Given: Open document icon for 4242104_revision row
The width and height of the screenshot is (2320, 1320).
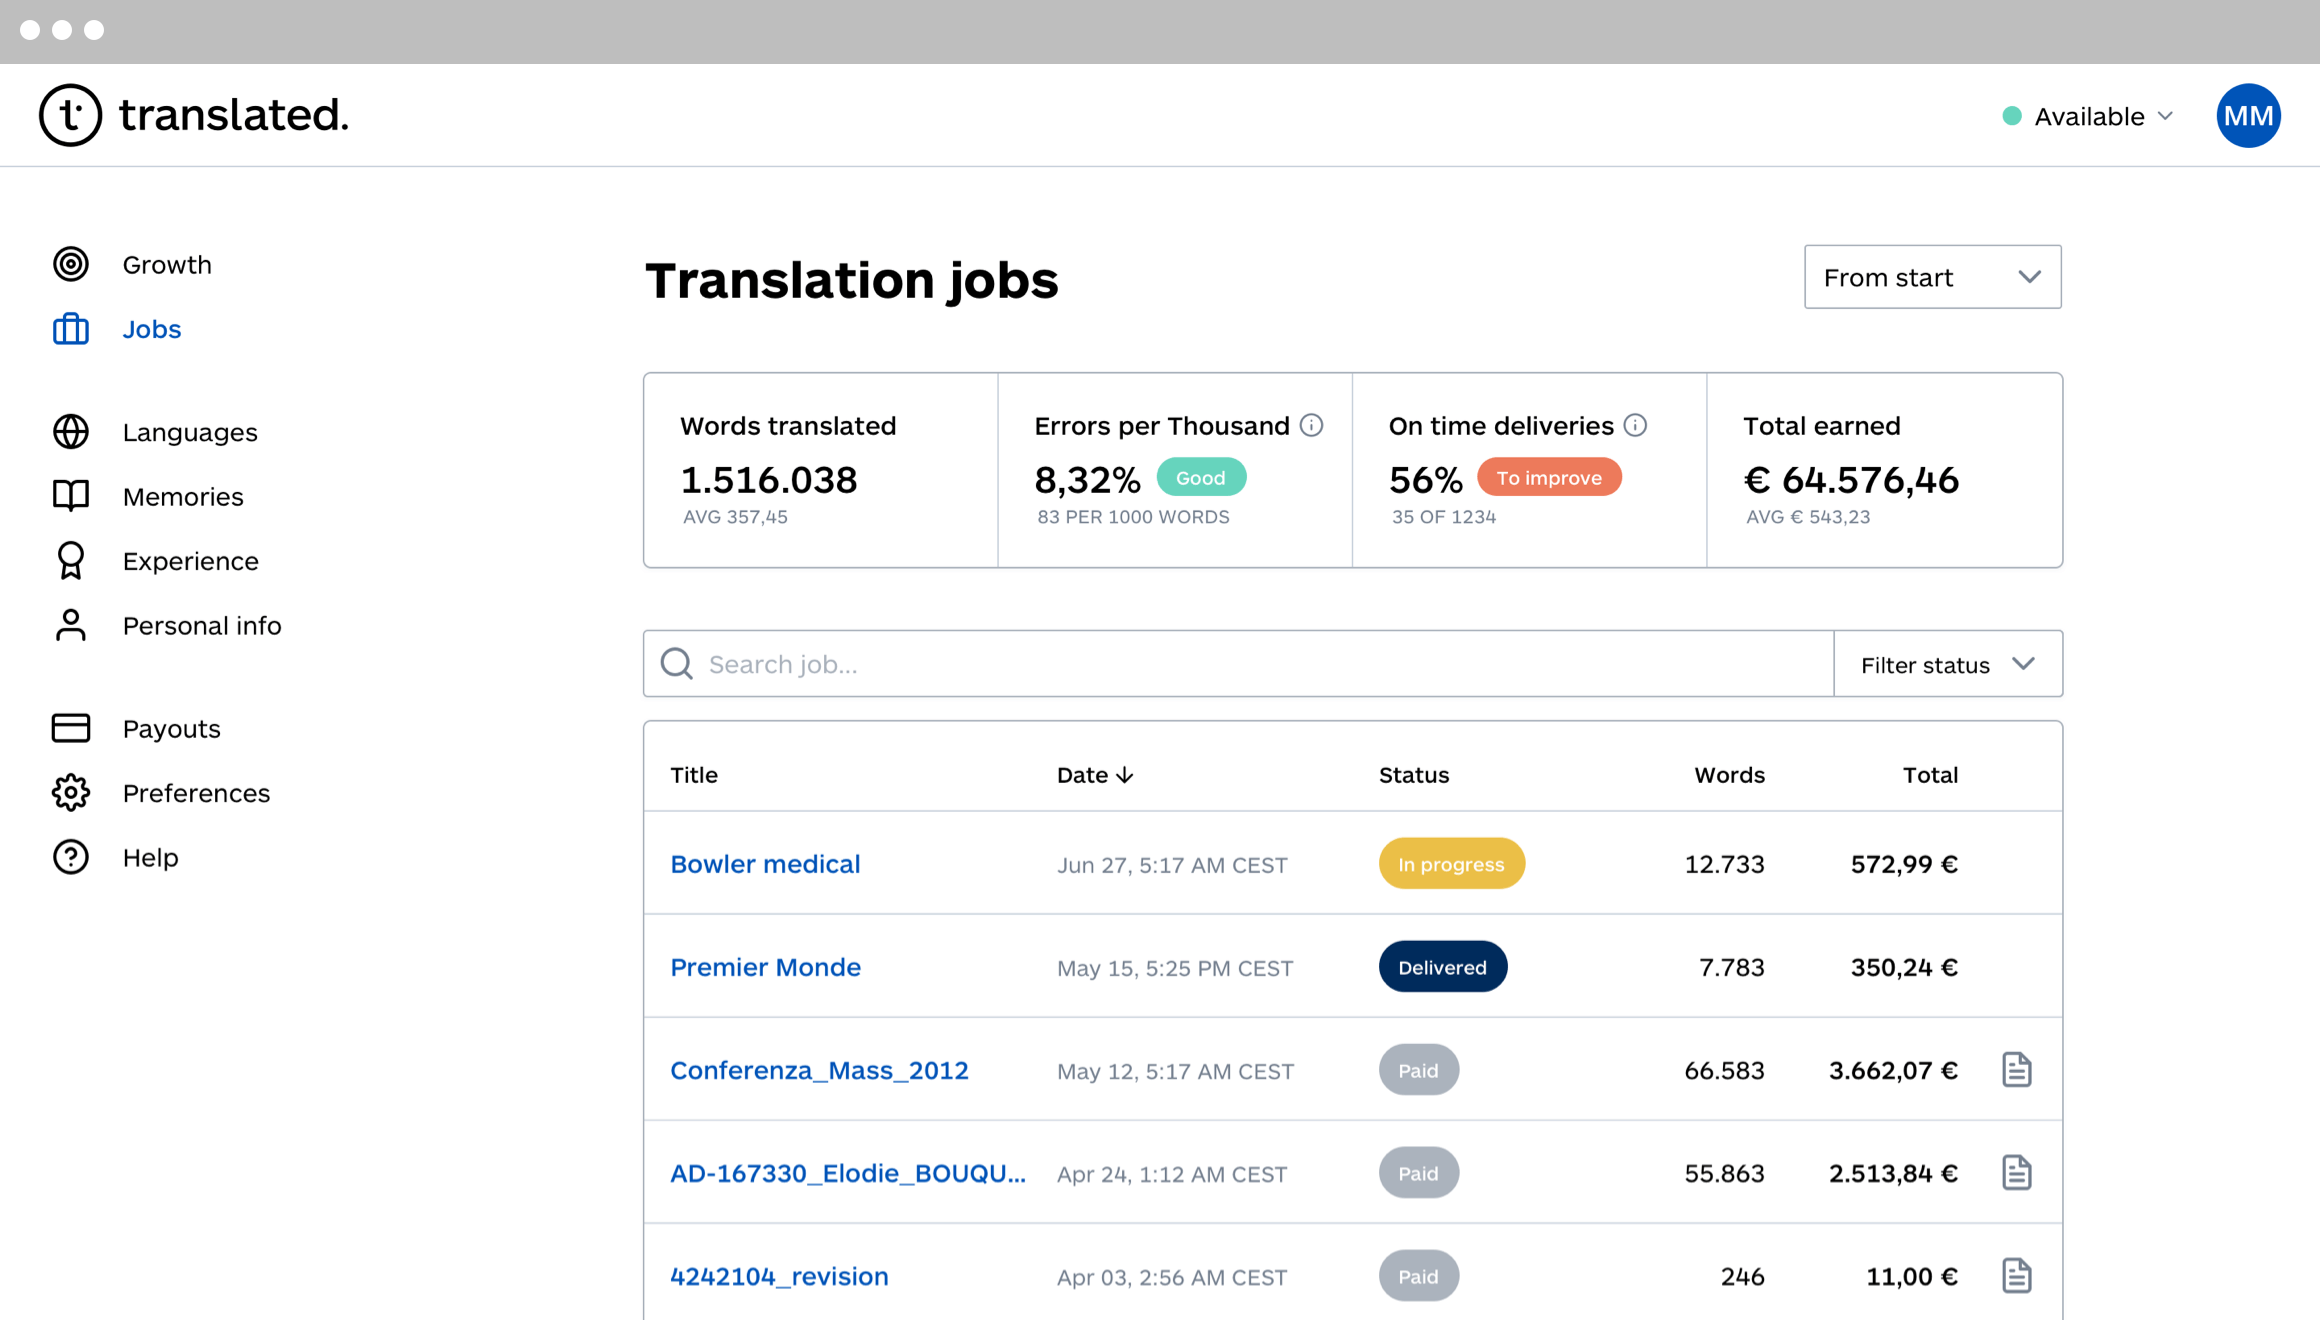Looking at the screenshot, I should 2016,1276.
